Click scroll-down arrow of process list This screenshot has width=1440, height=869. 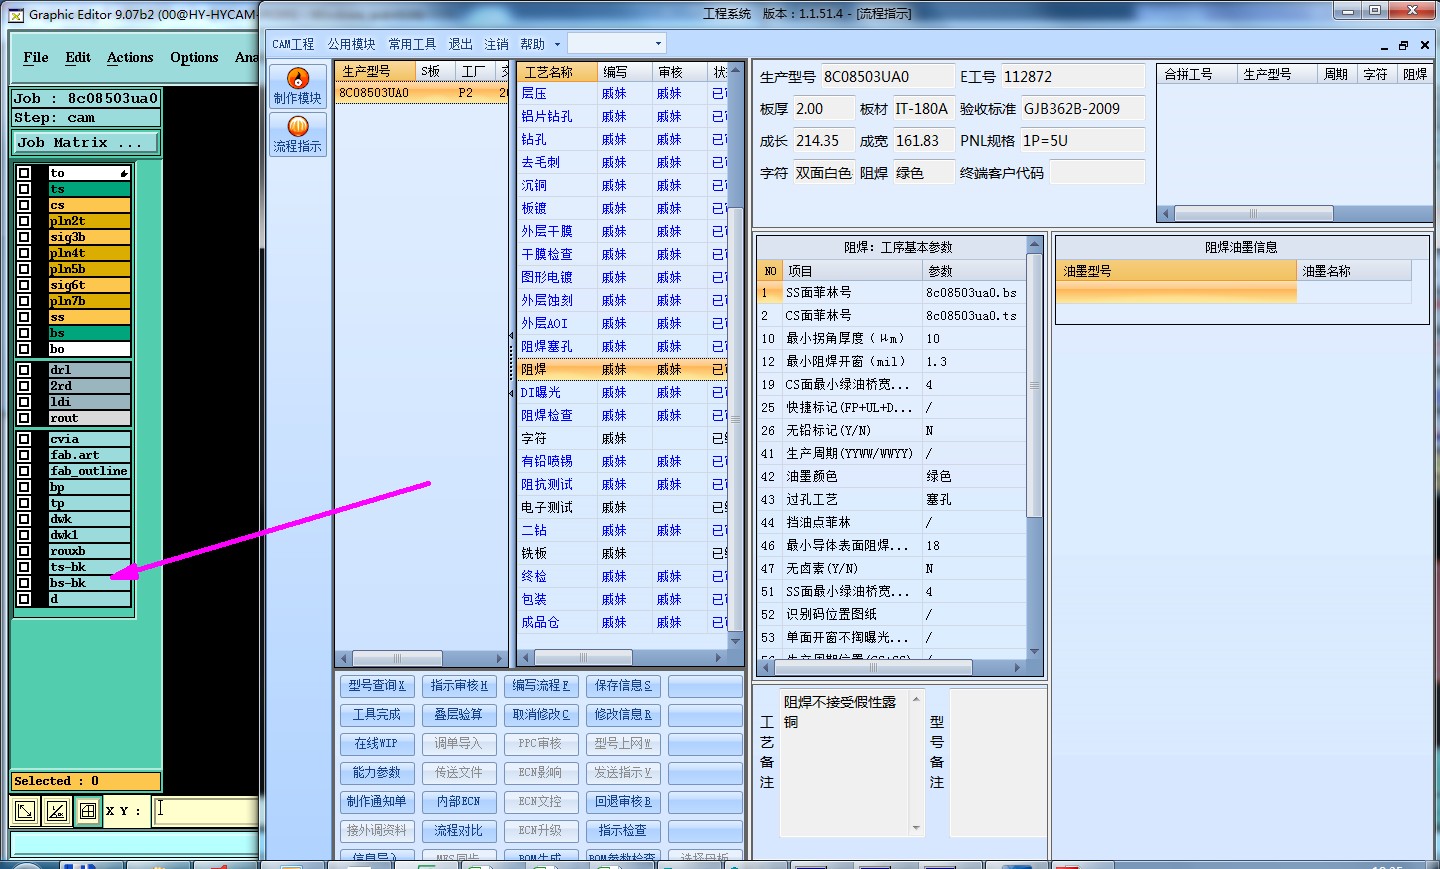click(735, 641)
